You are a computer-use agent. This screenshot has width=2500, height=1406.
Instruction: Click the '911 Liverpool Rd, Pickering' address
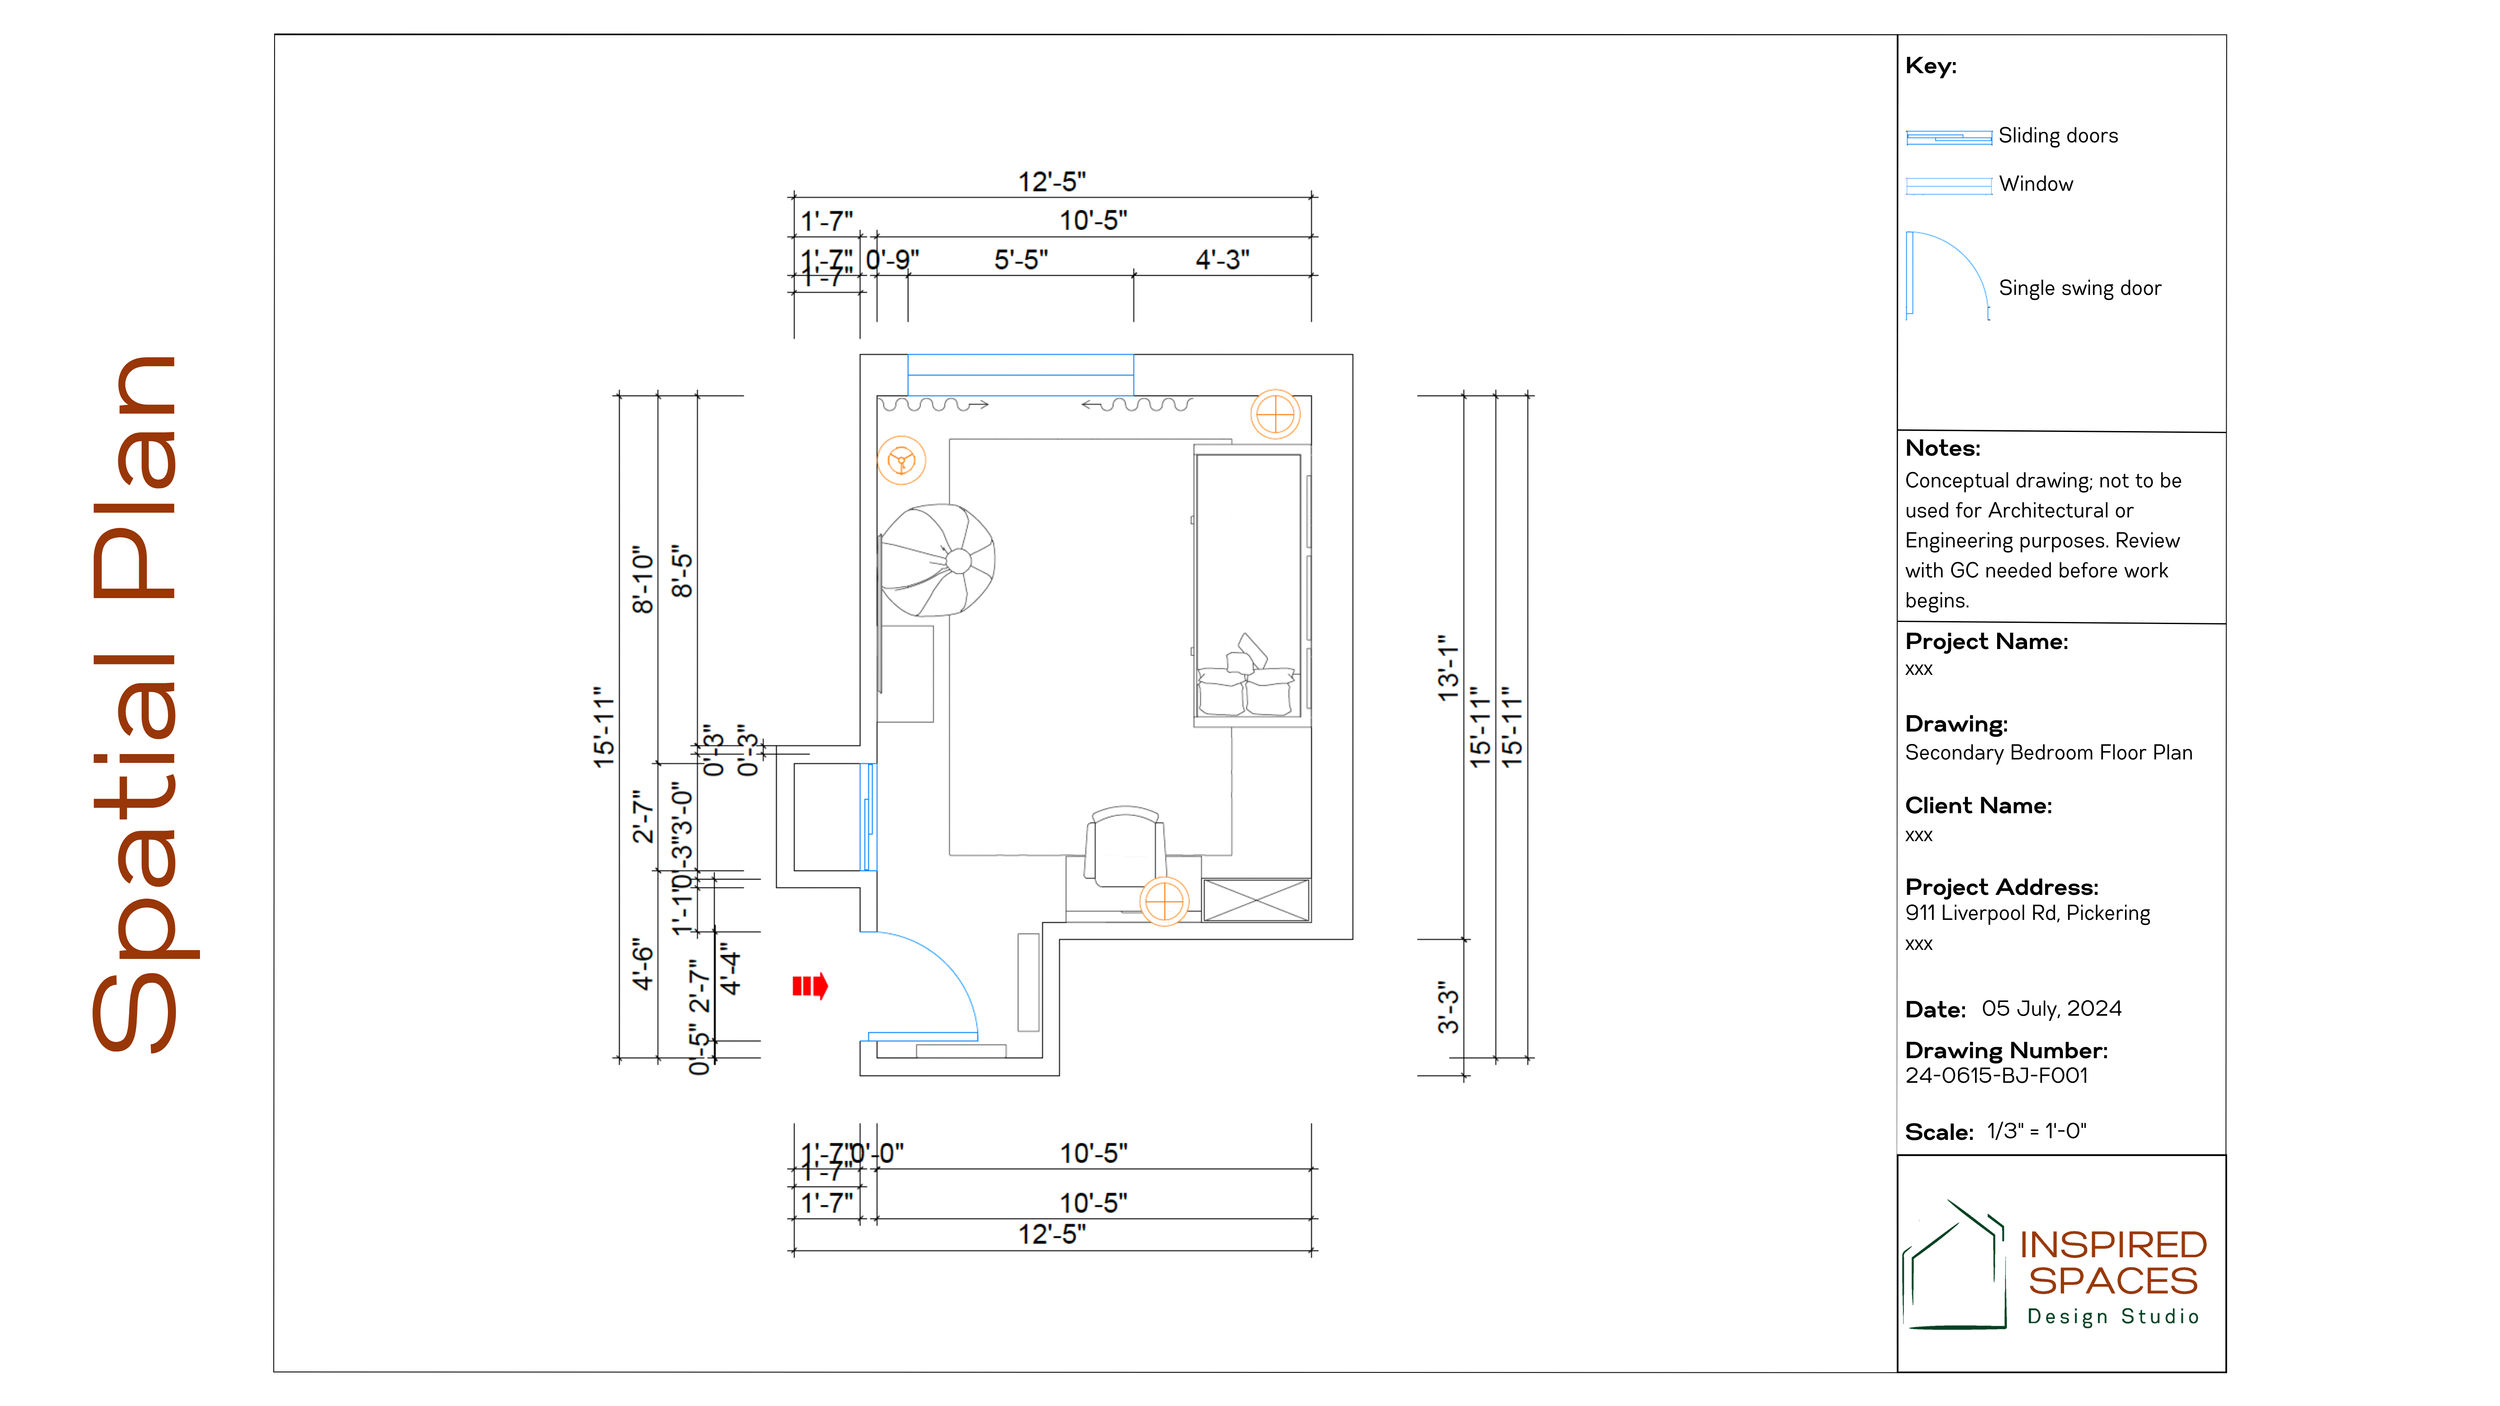pos(2027,913)
